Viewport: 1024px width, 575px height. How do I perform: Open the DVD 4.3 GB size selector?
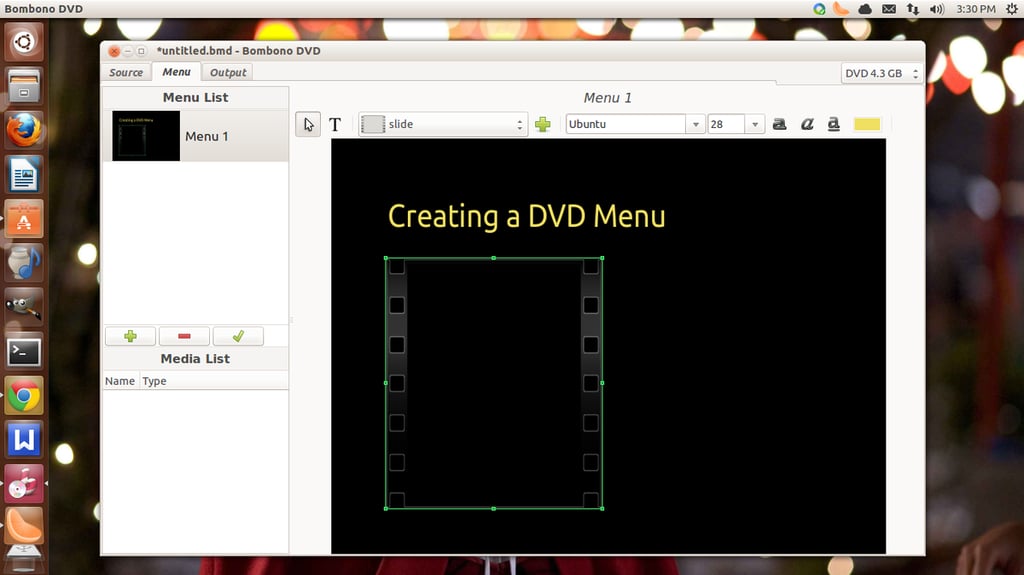pyautogui.click(x=882, y=73)
